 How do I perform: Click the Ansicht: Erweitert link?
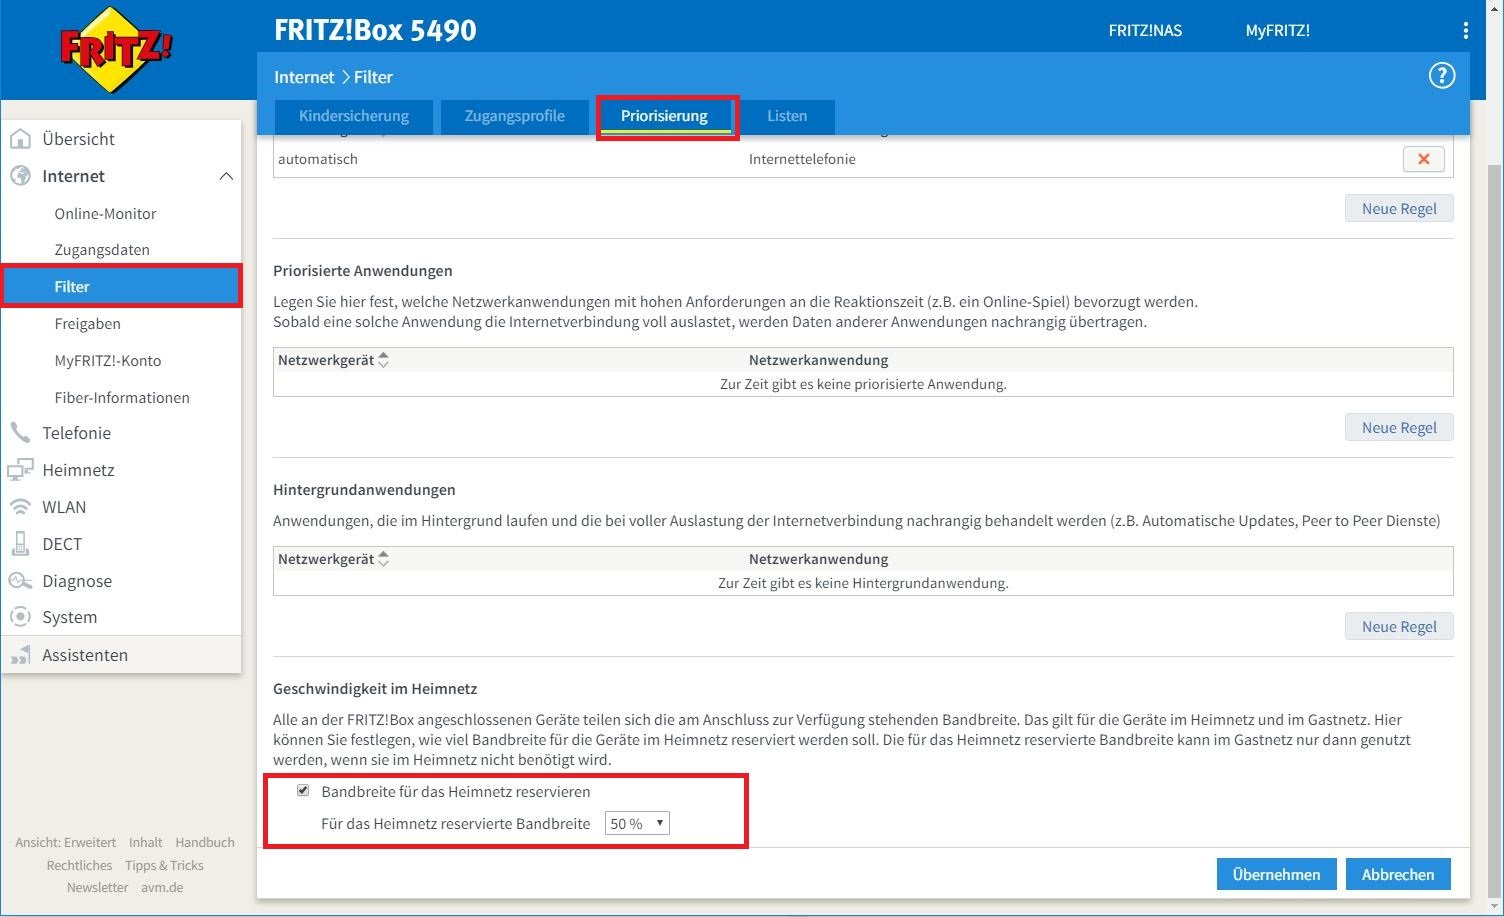pos(66,843)
